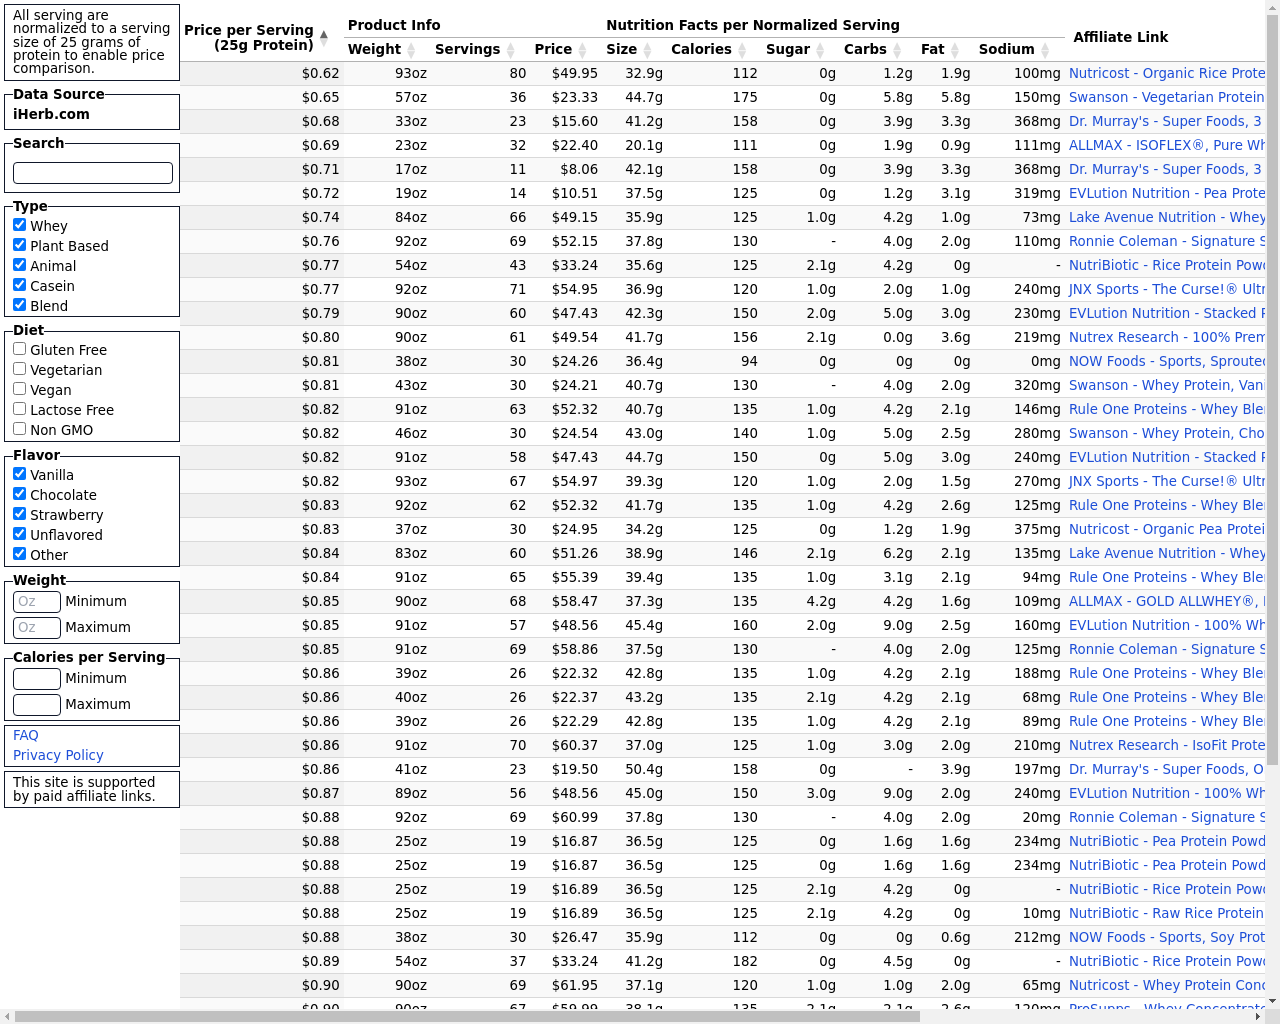Toggle the Animal type checkbox

[19, 265]
